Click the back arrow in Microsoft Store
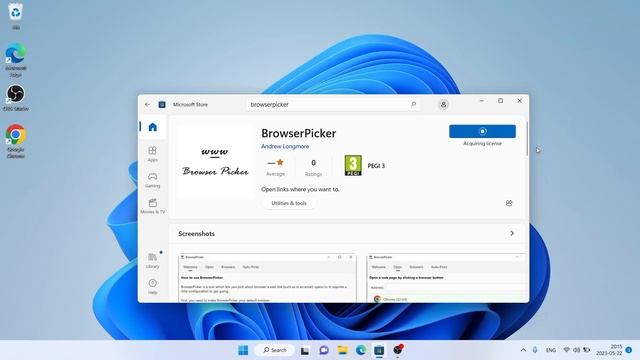Image resolution: width=640 pixels, height=360 pixels. [x=147, y=104]
